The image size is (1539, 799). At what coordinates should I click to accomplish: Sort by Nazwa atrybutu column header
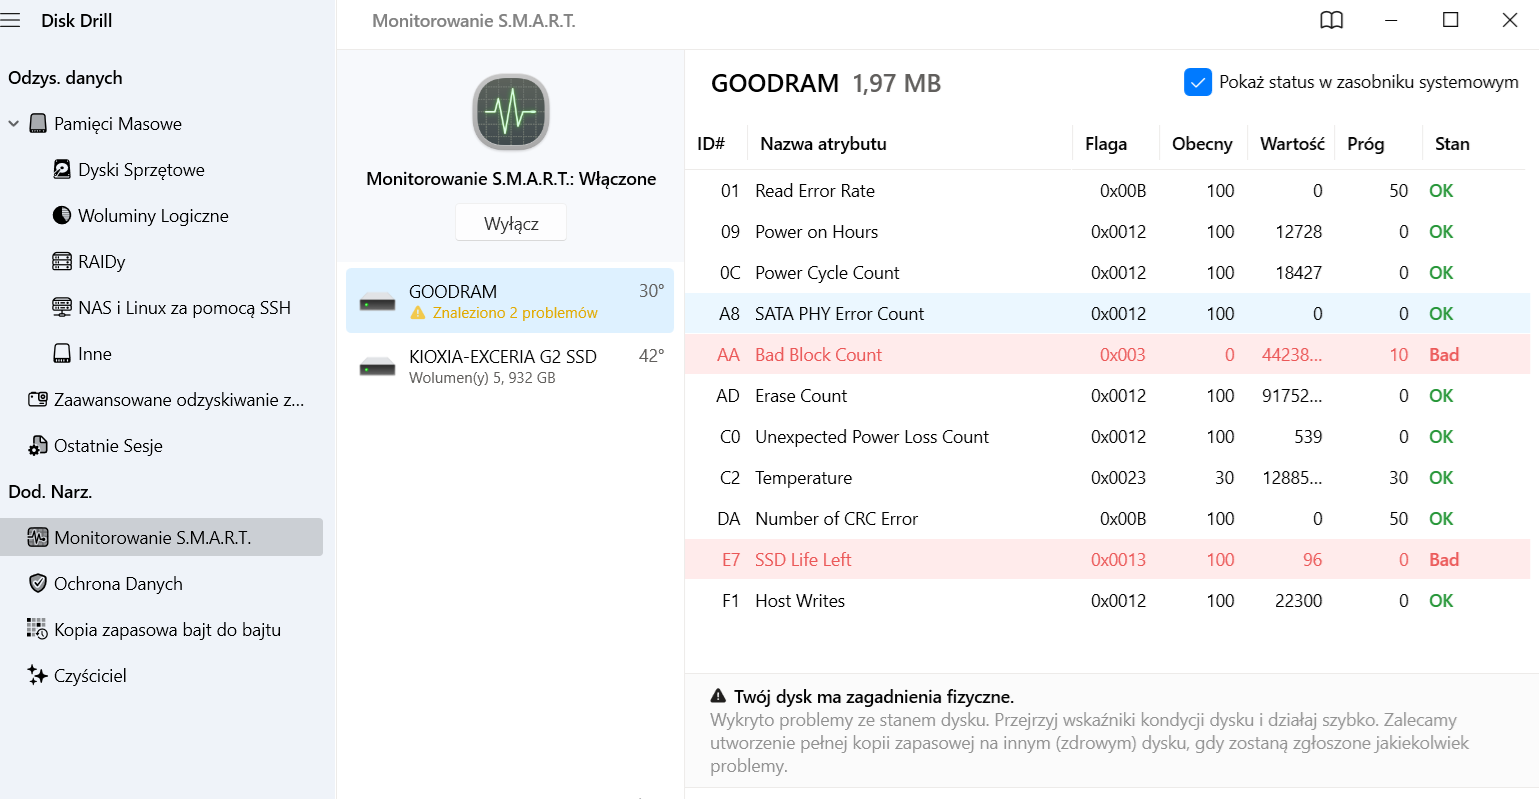(823, 144)
